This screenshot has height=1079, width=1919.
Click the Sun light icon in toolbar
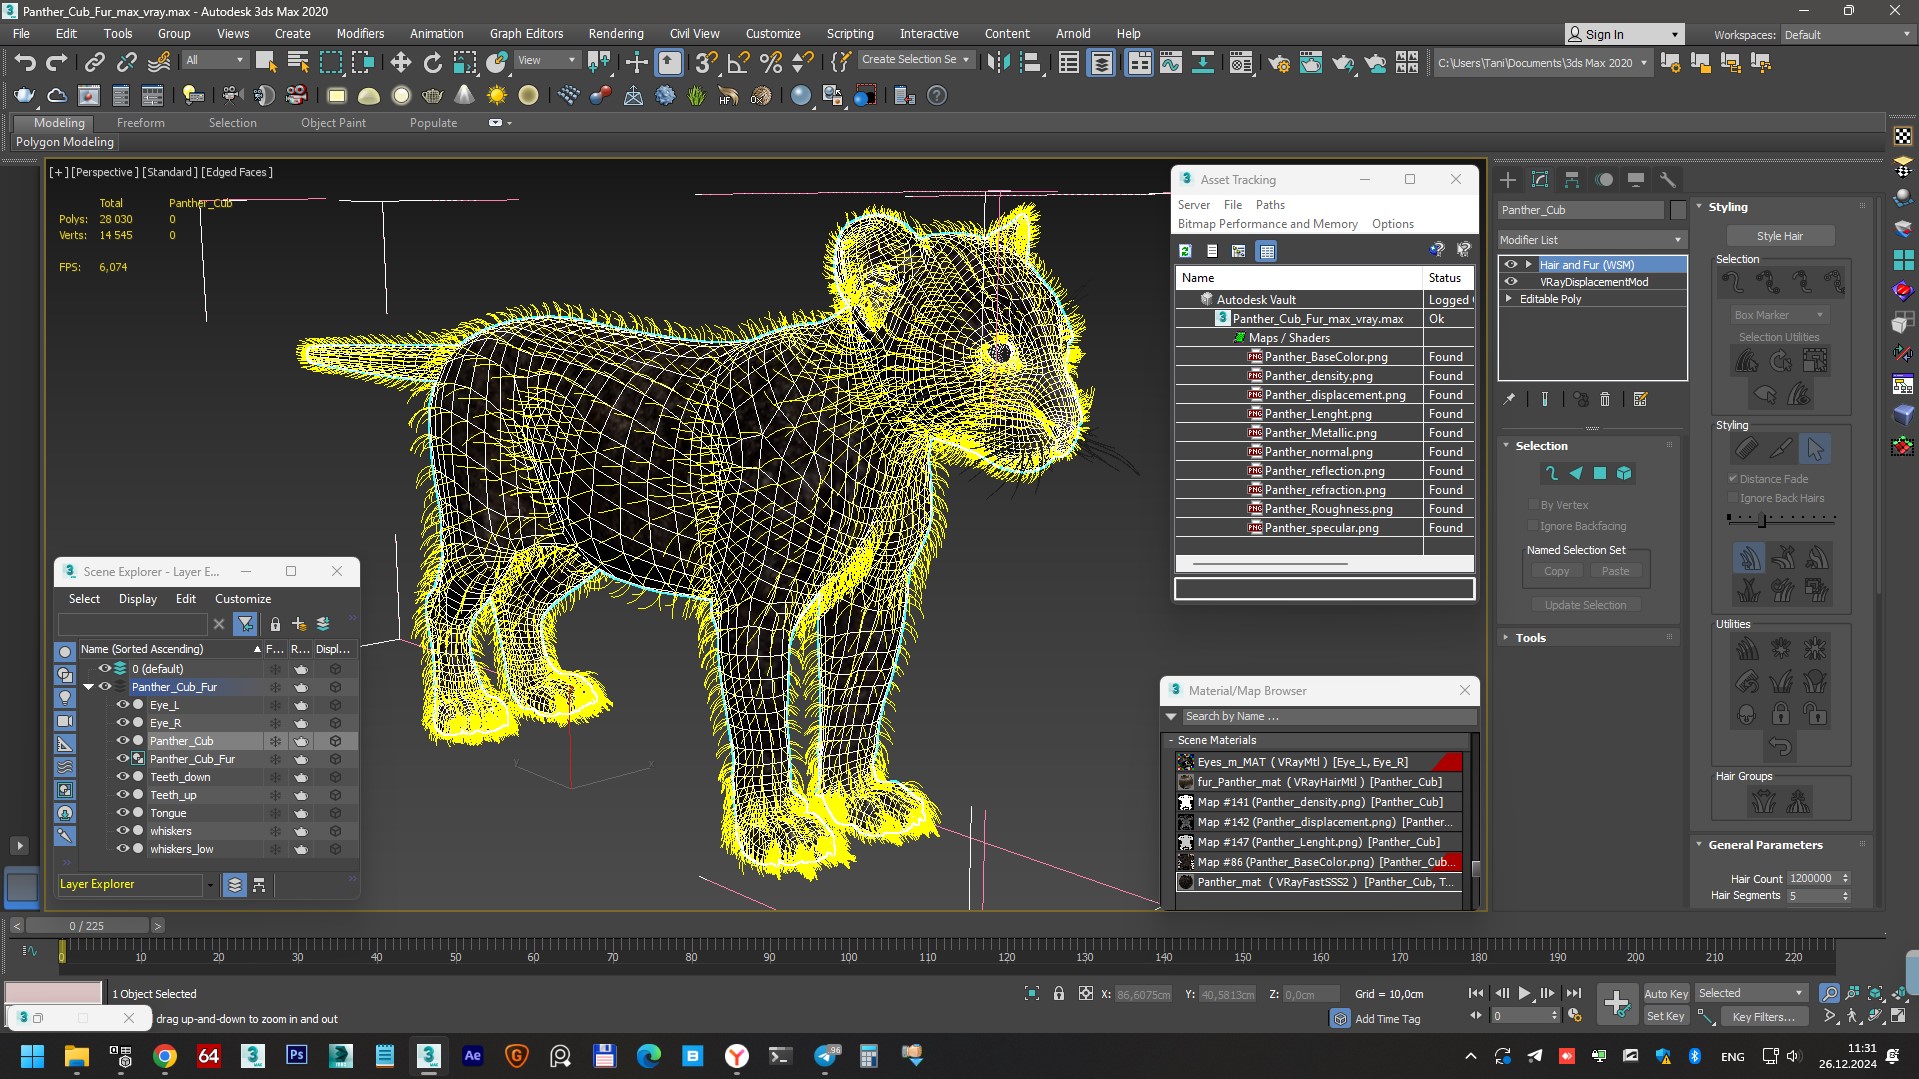496,96
